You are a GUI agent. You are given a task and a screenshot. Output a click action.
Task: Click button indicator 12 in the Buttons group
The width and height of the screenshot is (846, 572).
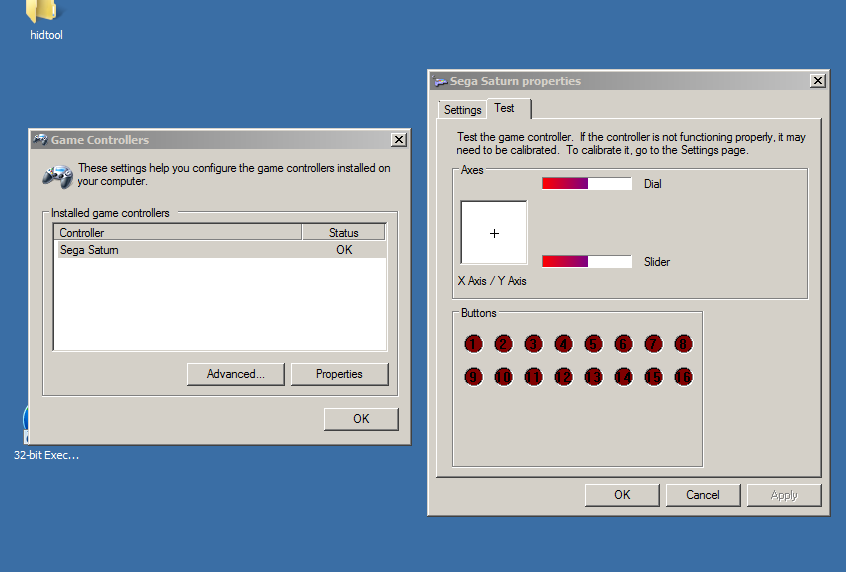click(x=563, y=377)
